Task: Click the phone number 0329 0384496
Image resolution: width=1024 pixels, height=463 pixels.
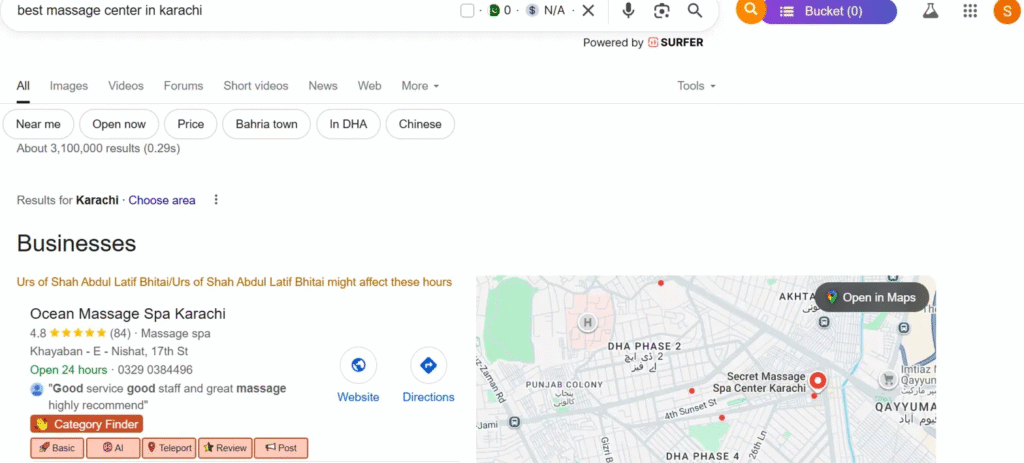Action: (x=155, y=370)
